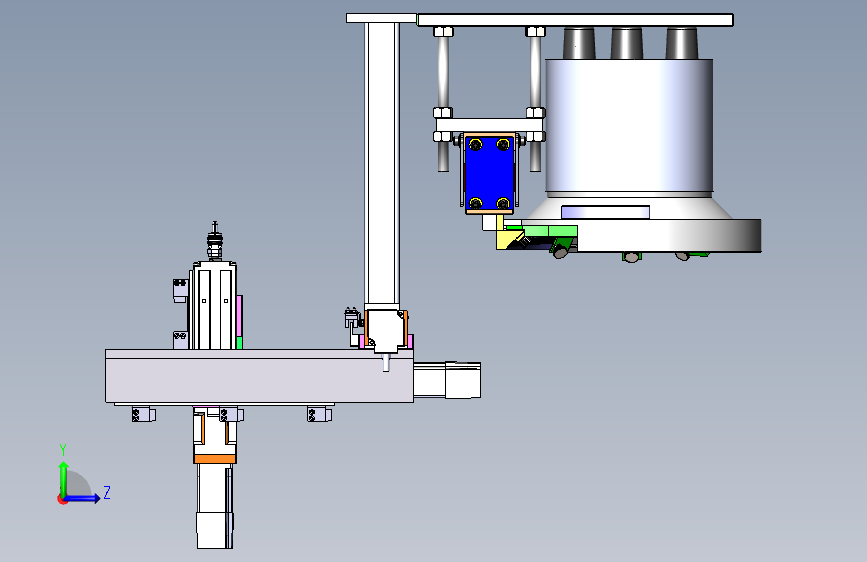Select the motor at the beam's right end

point(447,380)
